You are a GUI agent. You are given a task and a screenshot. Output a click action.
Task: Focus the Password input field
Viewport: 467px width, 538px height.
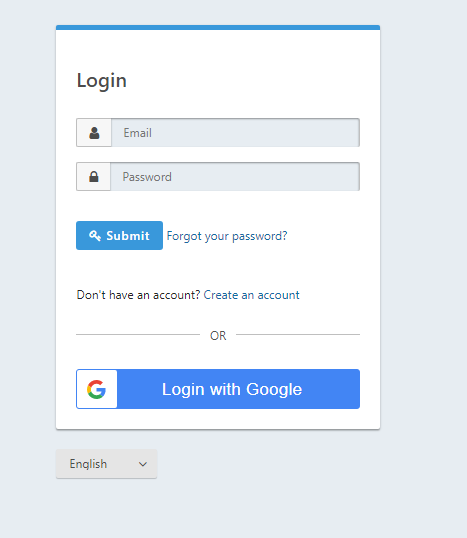235,177
